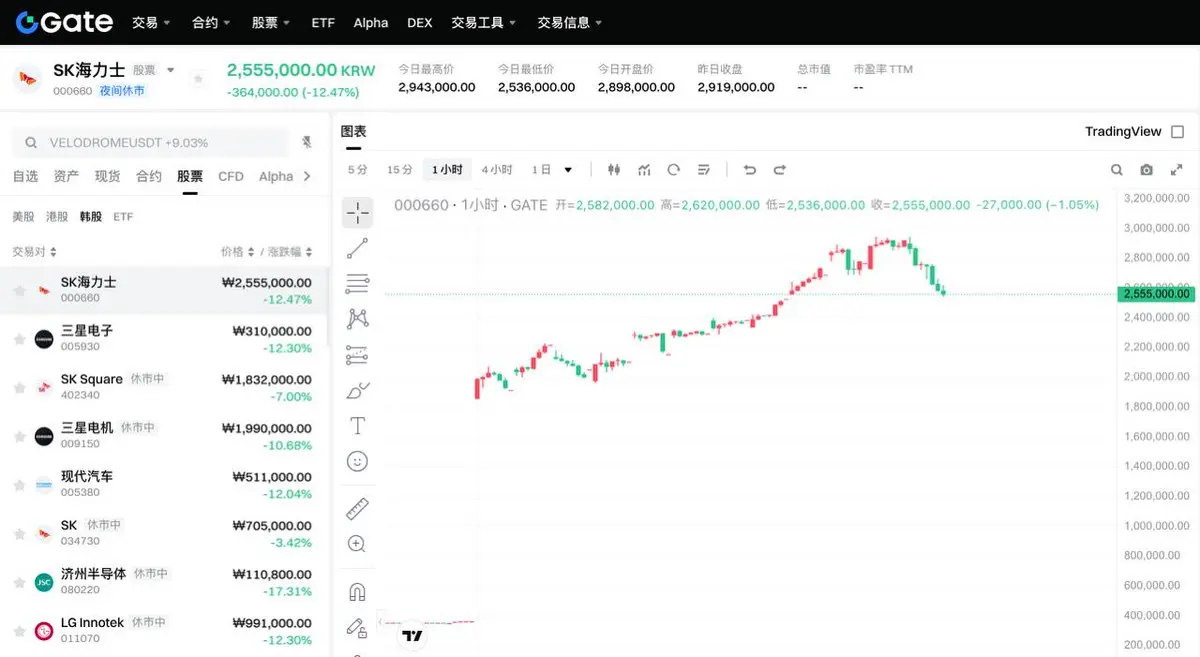Select the crosshair cursor tool
Screen dimensions: 1200x657
tap(357, 212)
